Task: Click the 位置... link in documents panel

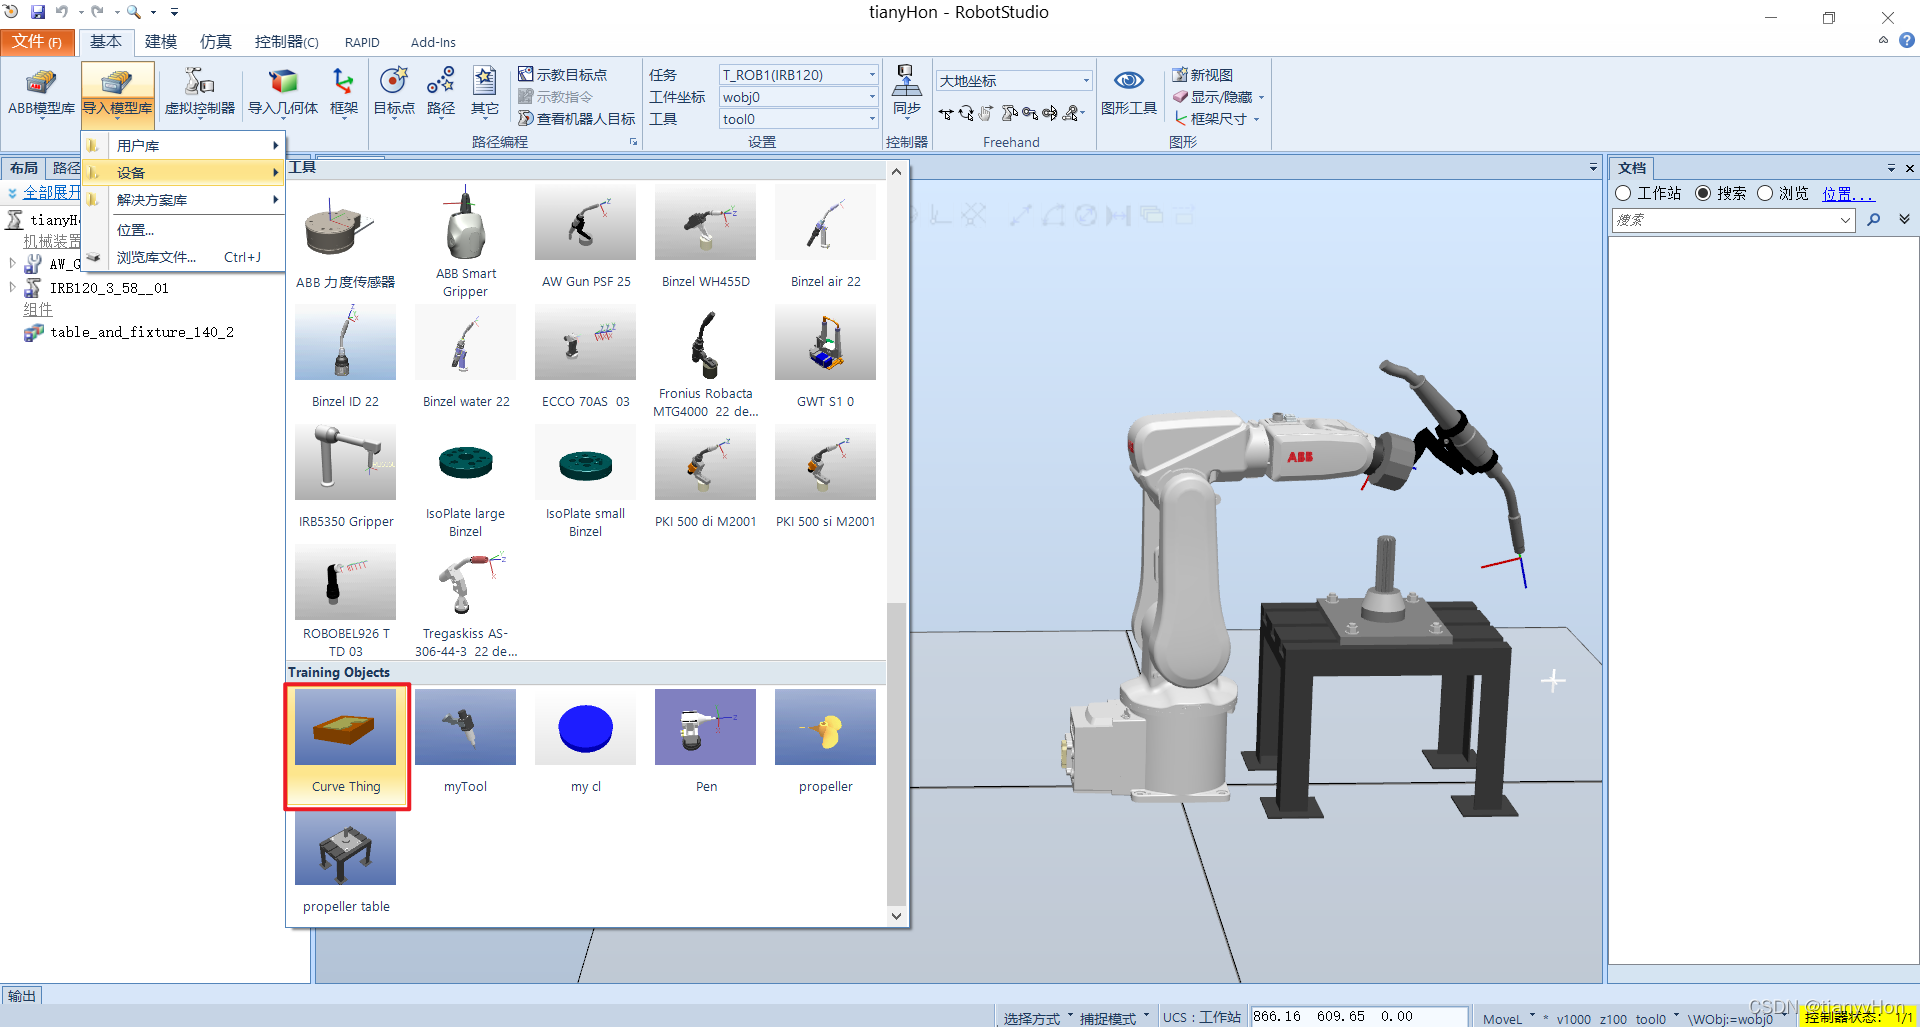Action: pos(1847,194)
